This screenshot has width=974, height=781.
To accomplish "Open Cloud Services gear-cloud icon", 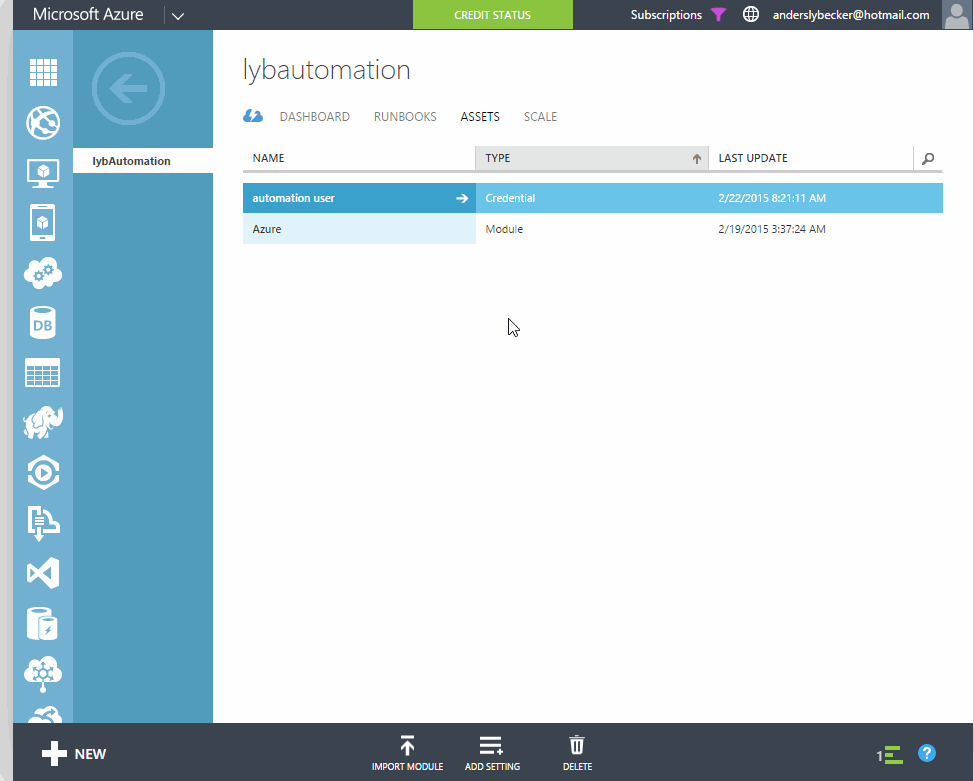I will [43, 273].
